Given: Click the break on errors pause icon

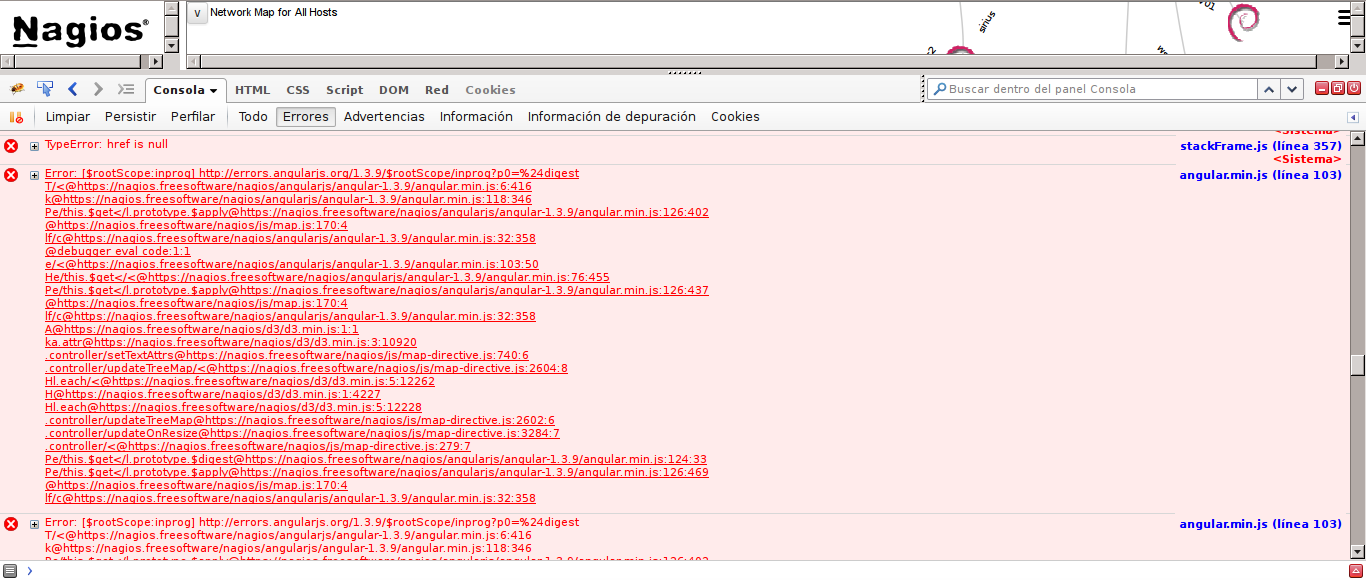Looking at the screenshot, I should [x=16, y=117].
